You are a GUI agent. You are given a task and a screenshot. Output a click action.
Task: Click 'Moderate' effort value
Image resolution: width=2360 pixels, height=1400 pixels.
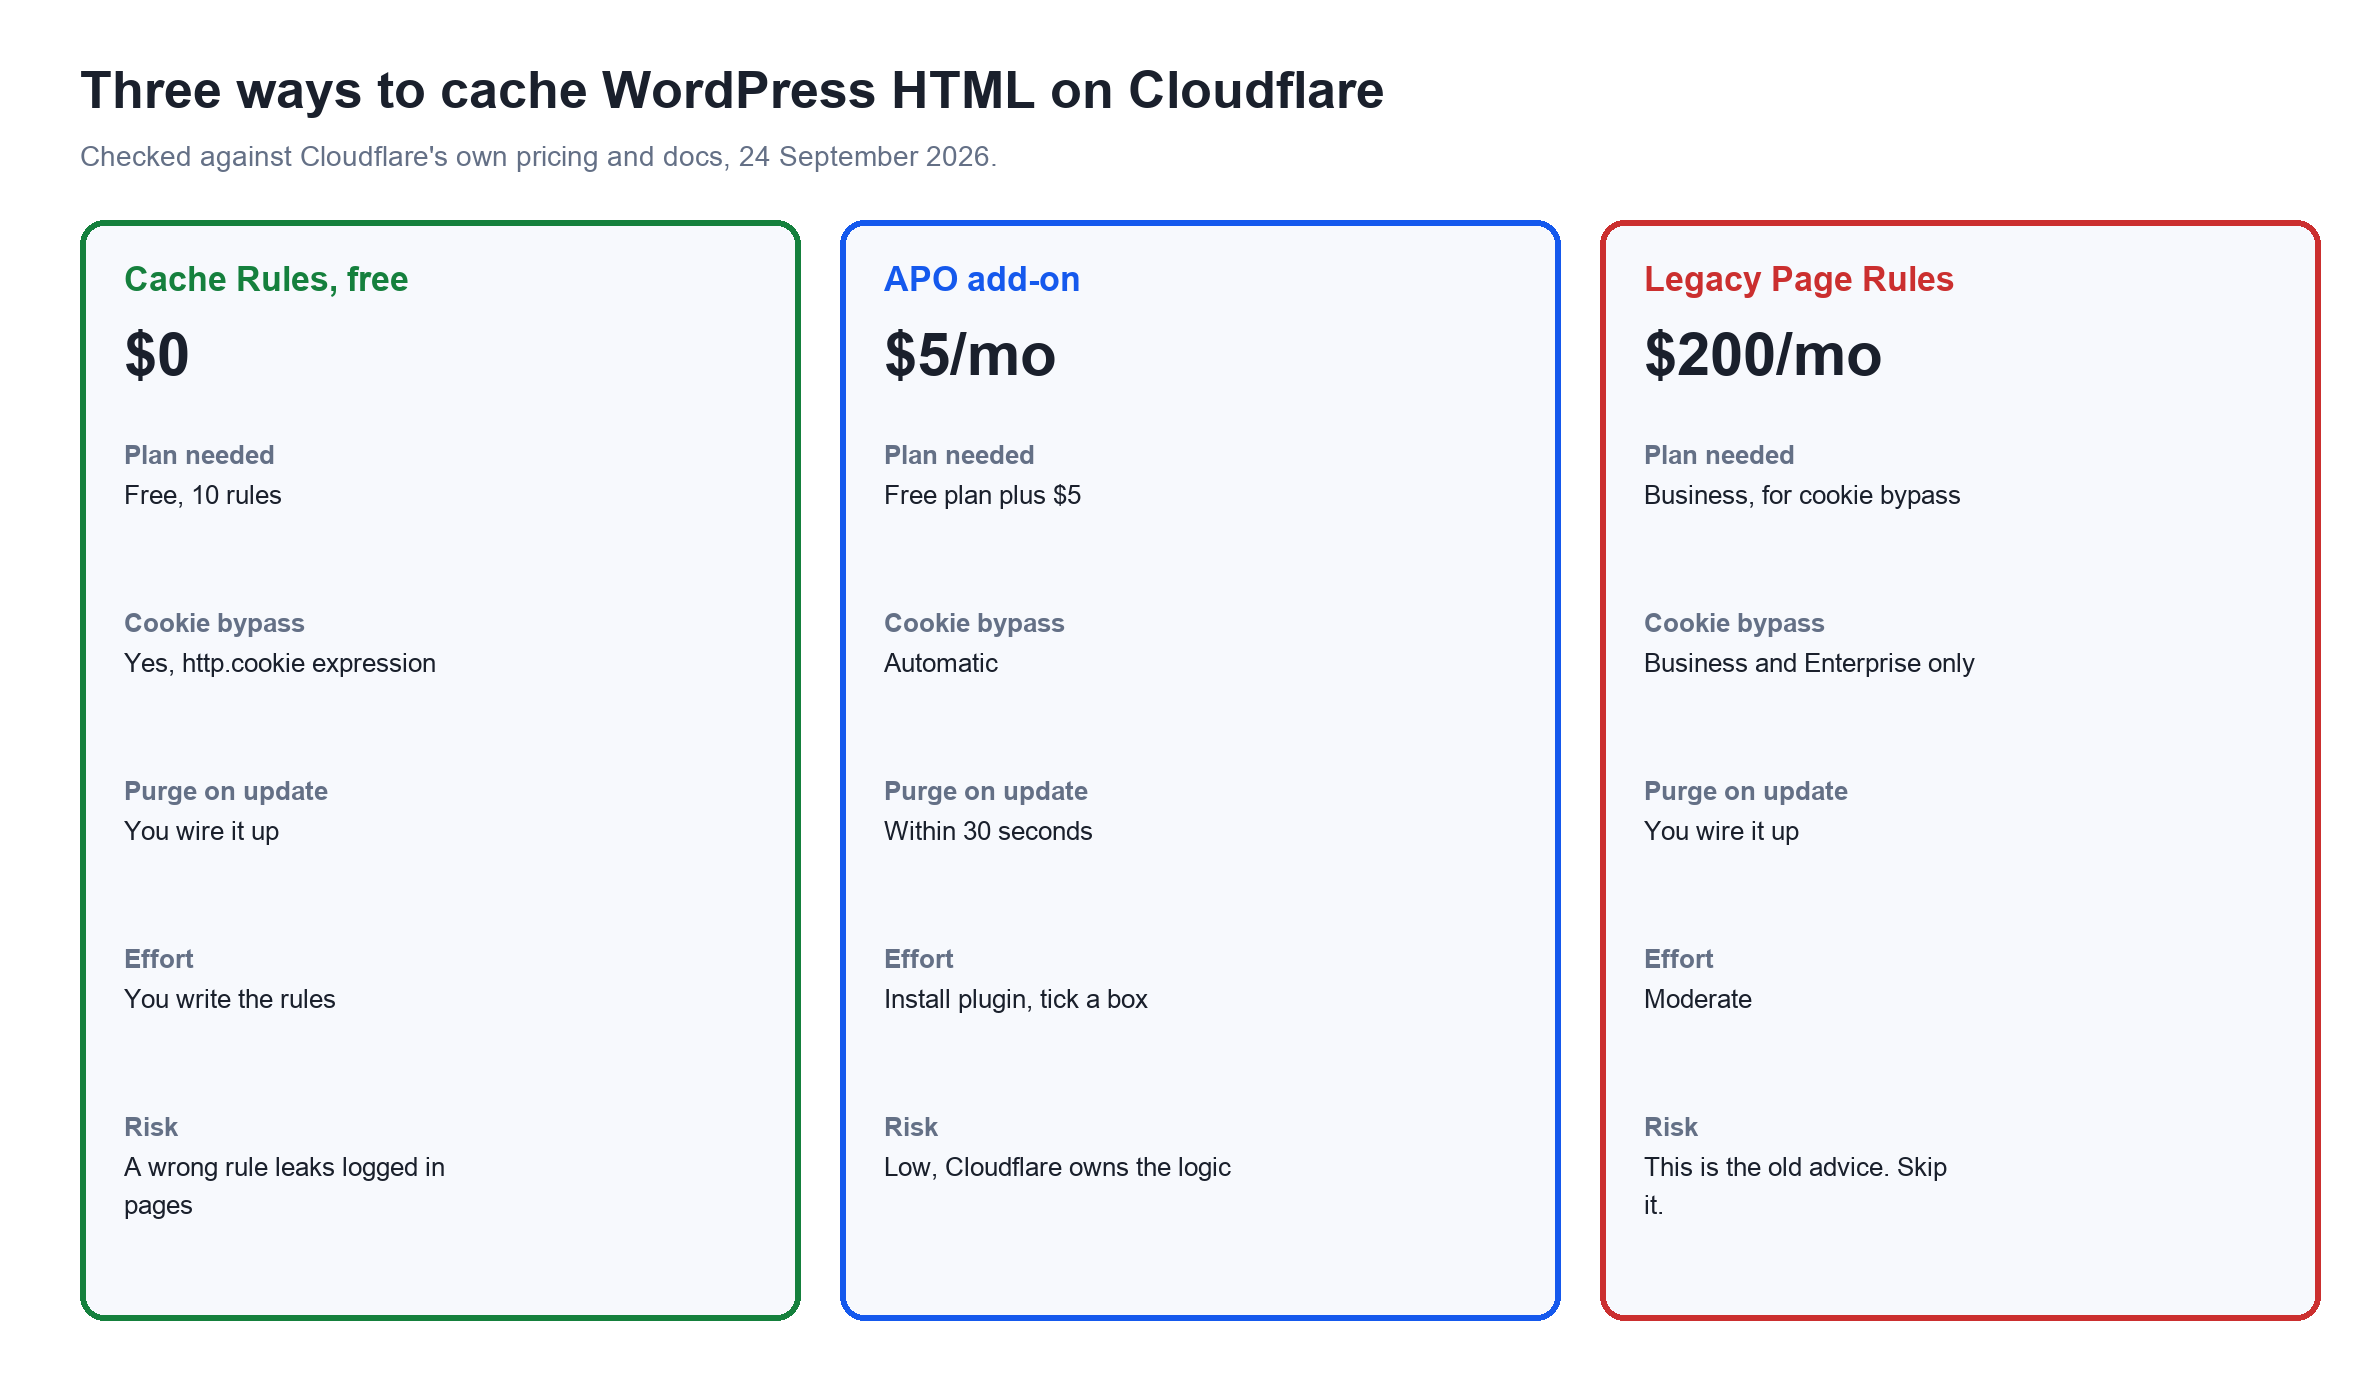[1698, 999]
